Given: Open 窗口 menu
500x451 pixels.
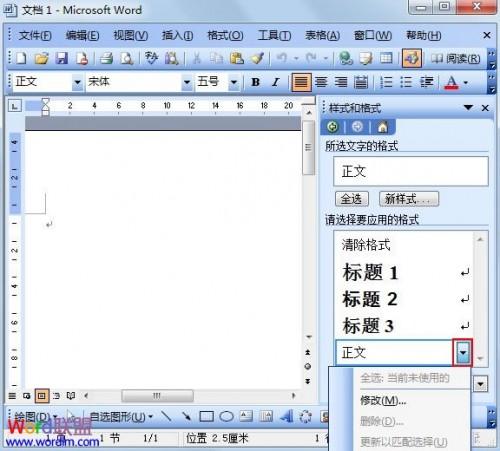Looking at the screenshot, I should (x=373, y=35).
